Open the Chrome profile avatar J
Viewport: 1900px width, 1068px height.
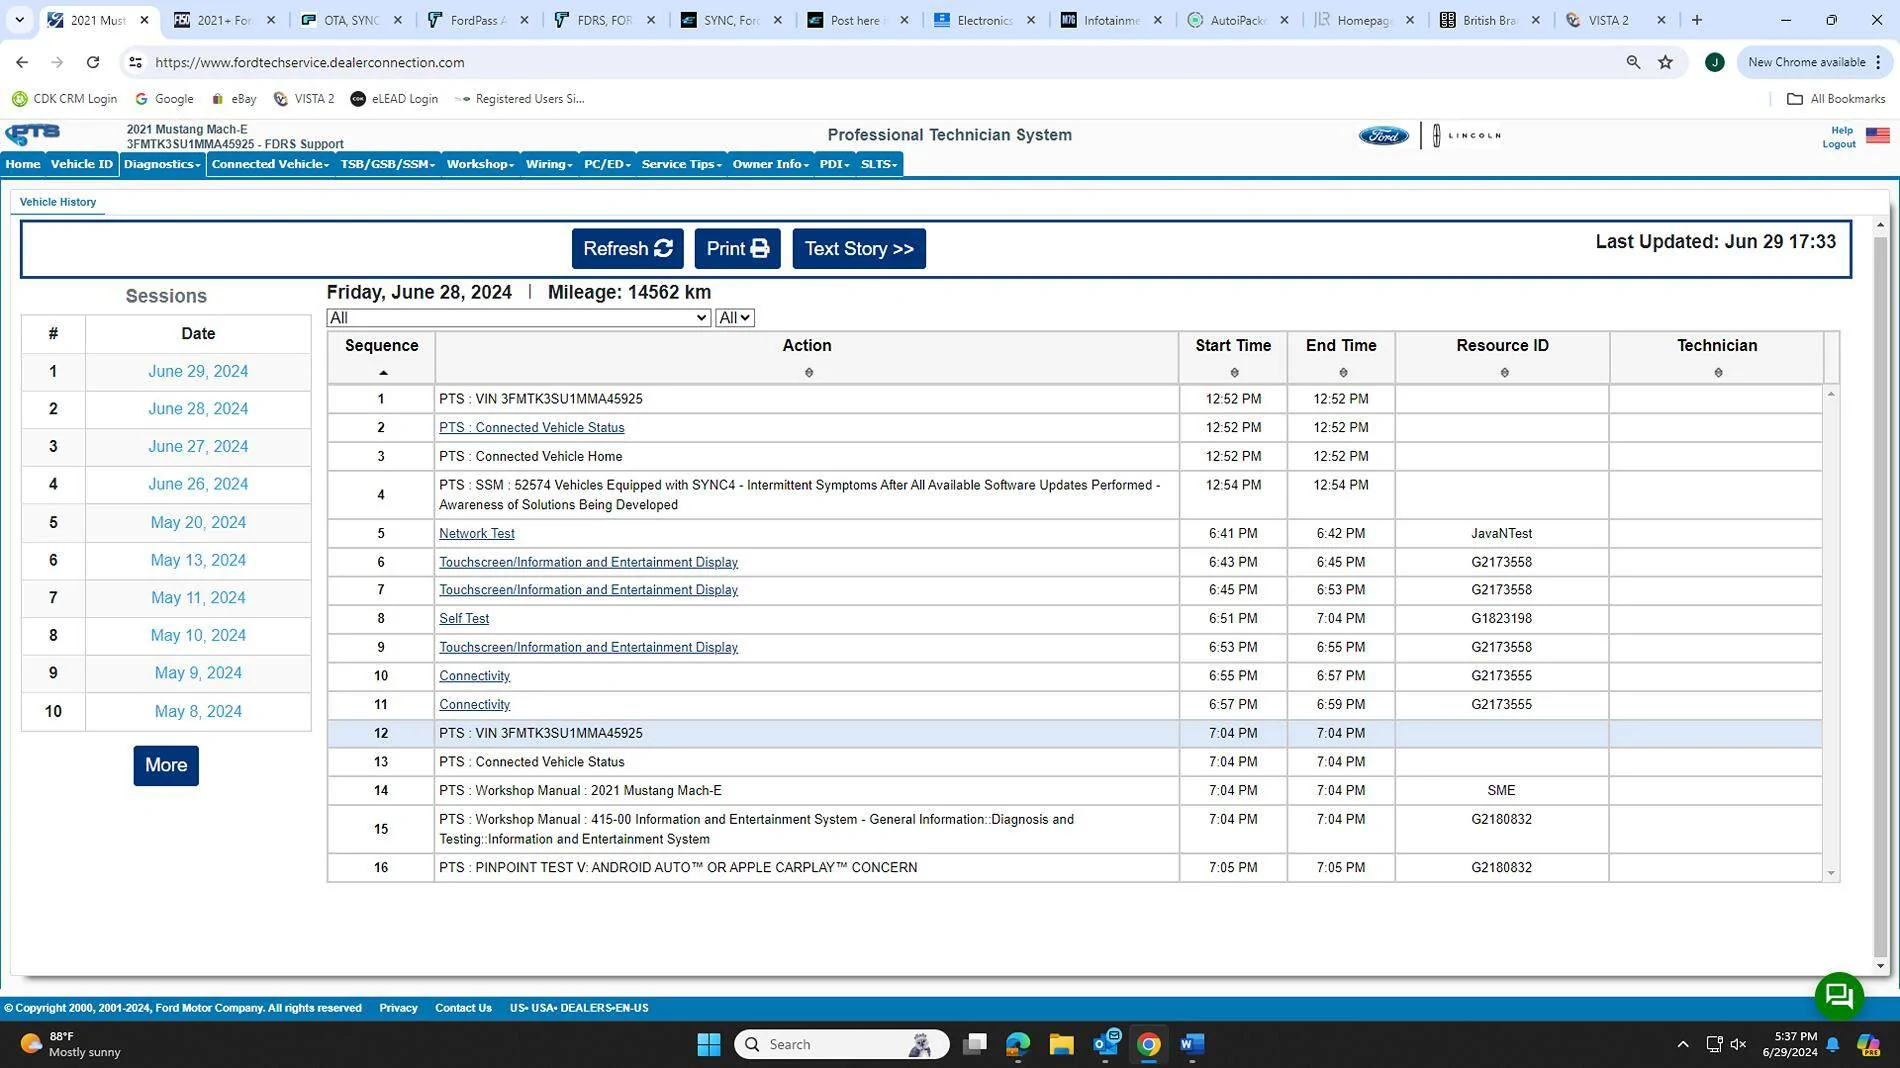click(x=1714, y=62)
